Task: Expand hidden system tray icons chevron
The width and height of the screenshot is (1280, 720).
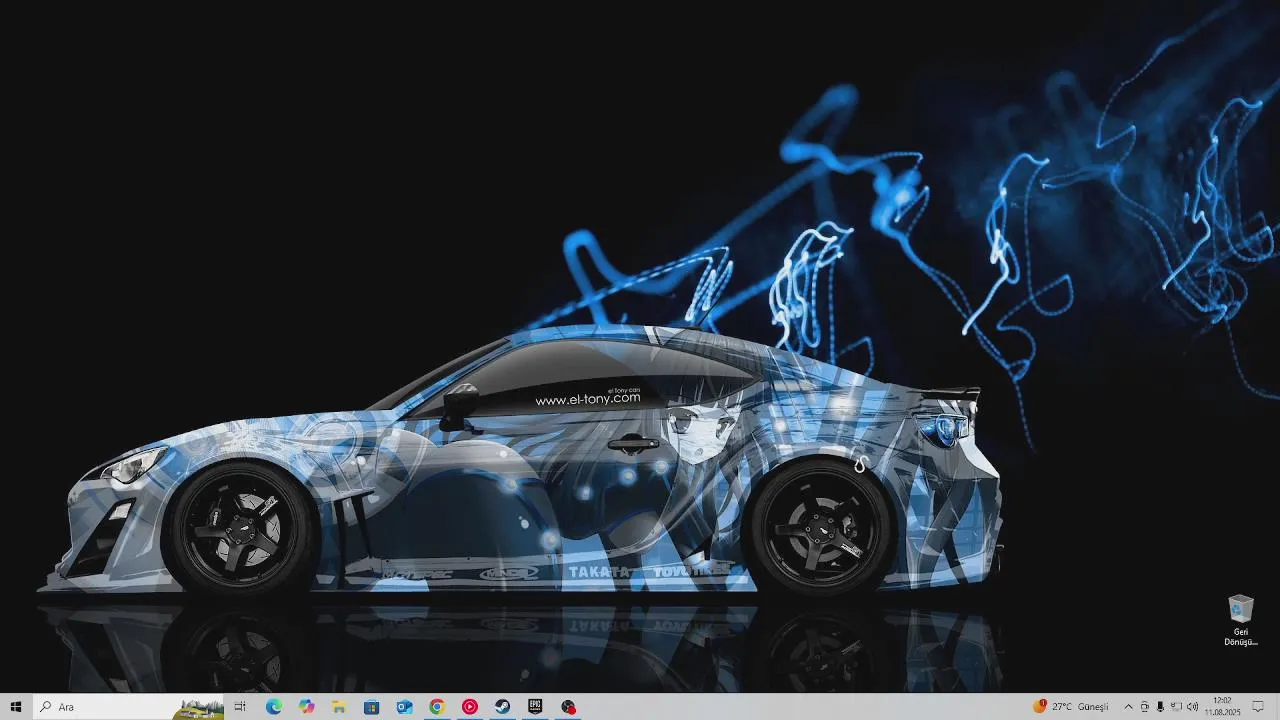Action: (1128, 707)
